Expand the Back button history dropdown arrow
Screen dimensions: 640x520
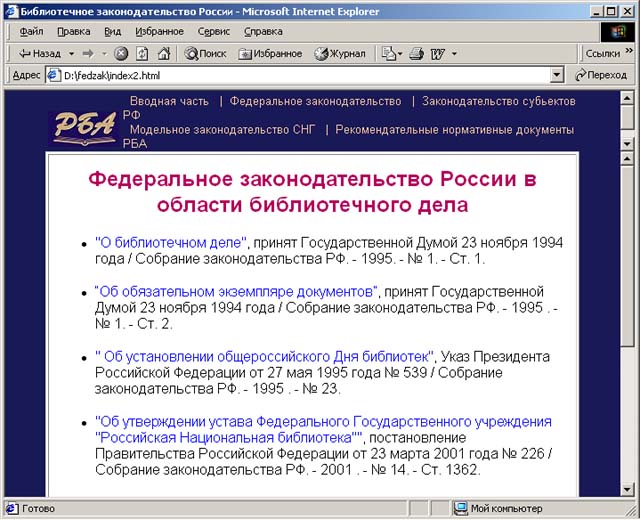70,53
